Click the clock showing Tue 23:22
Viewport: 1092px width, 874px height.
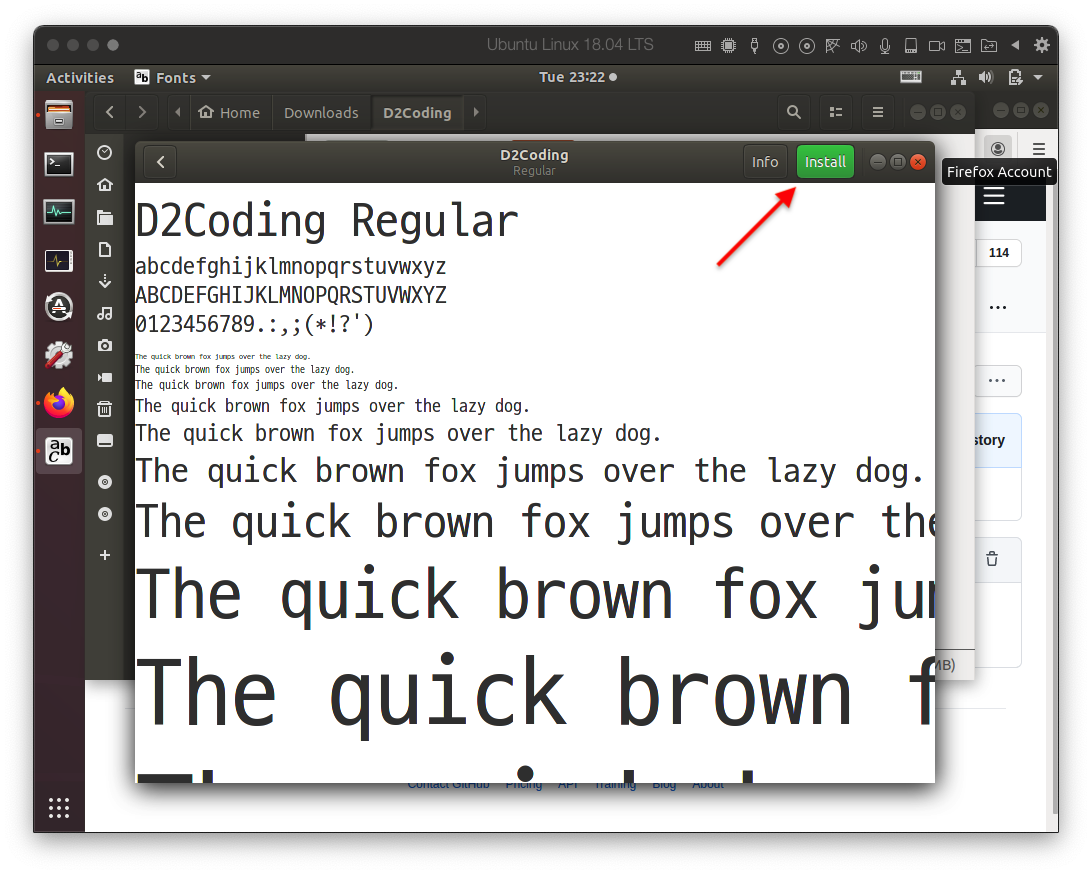click(577, 77)
